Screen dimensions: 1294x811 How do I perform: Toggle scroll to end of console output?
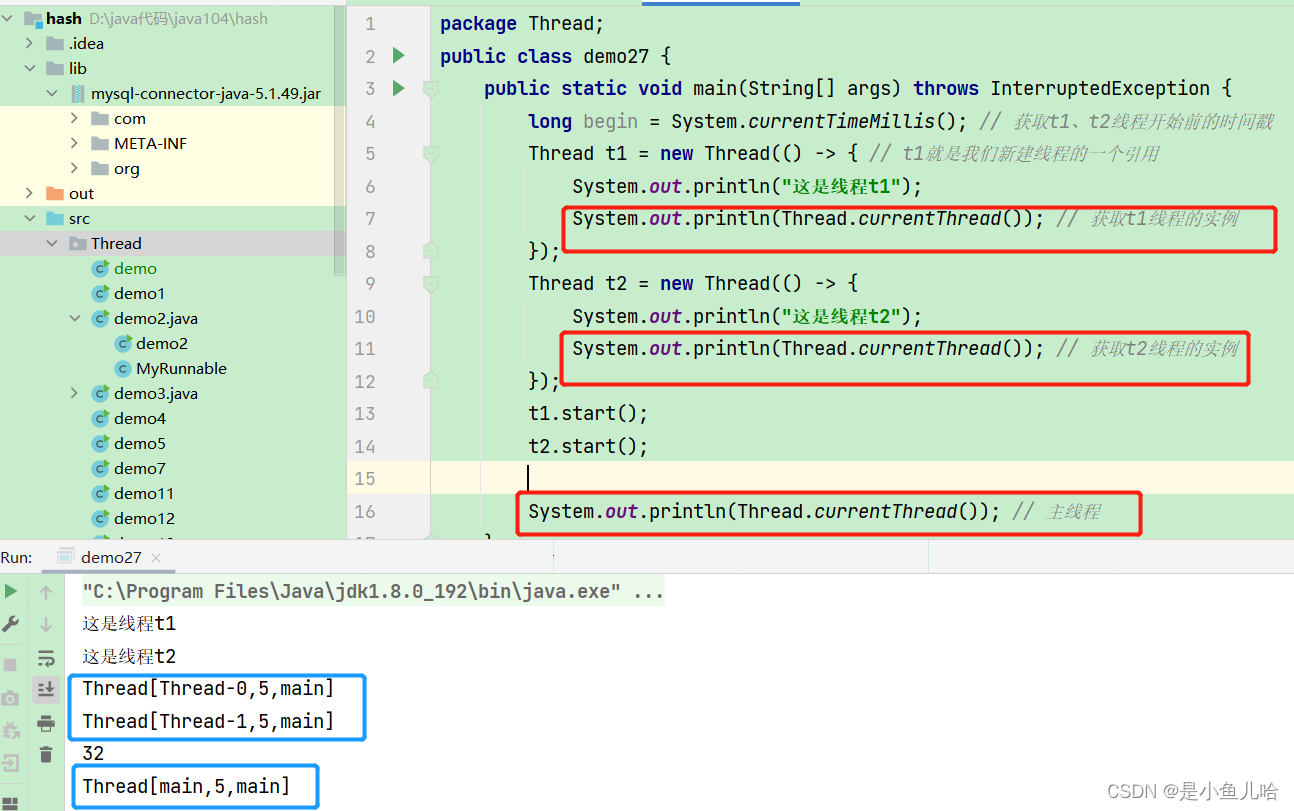(x=46, y=689)
